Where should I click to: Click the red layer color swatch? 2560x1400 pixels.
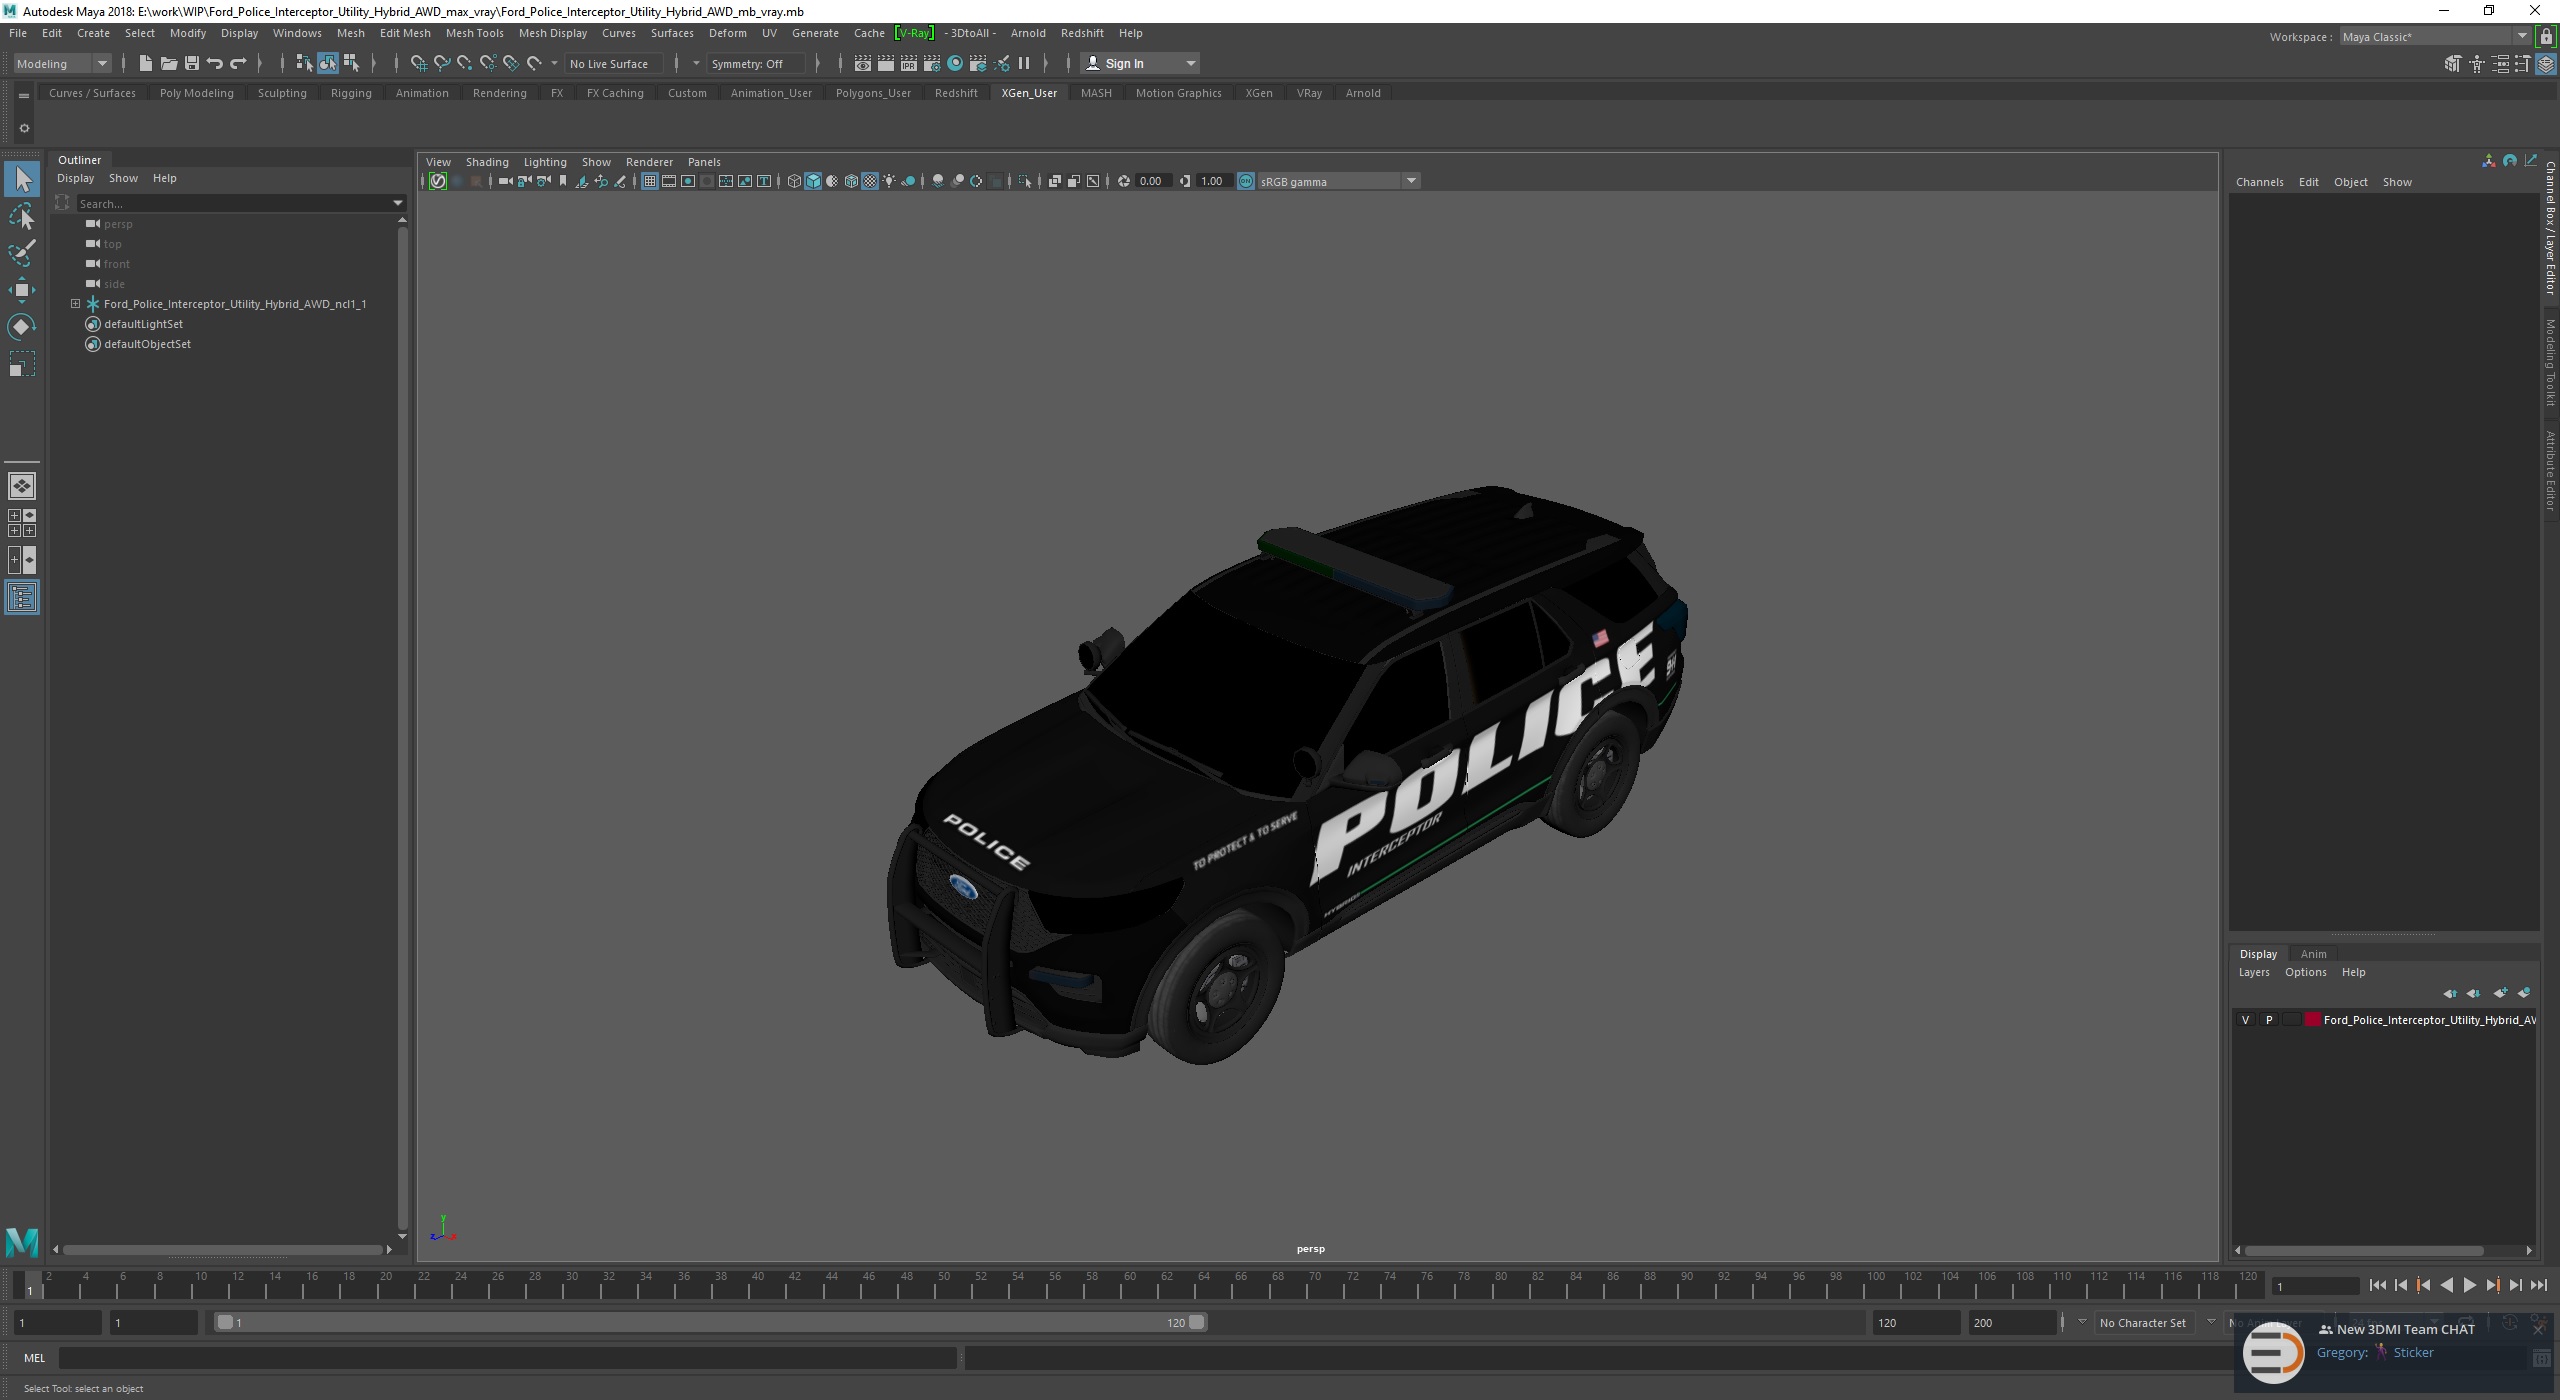[x=2312, y=1020]
